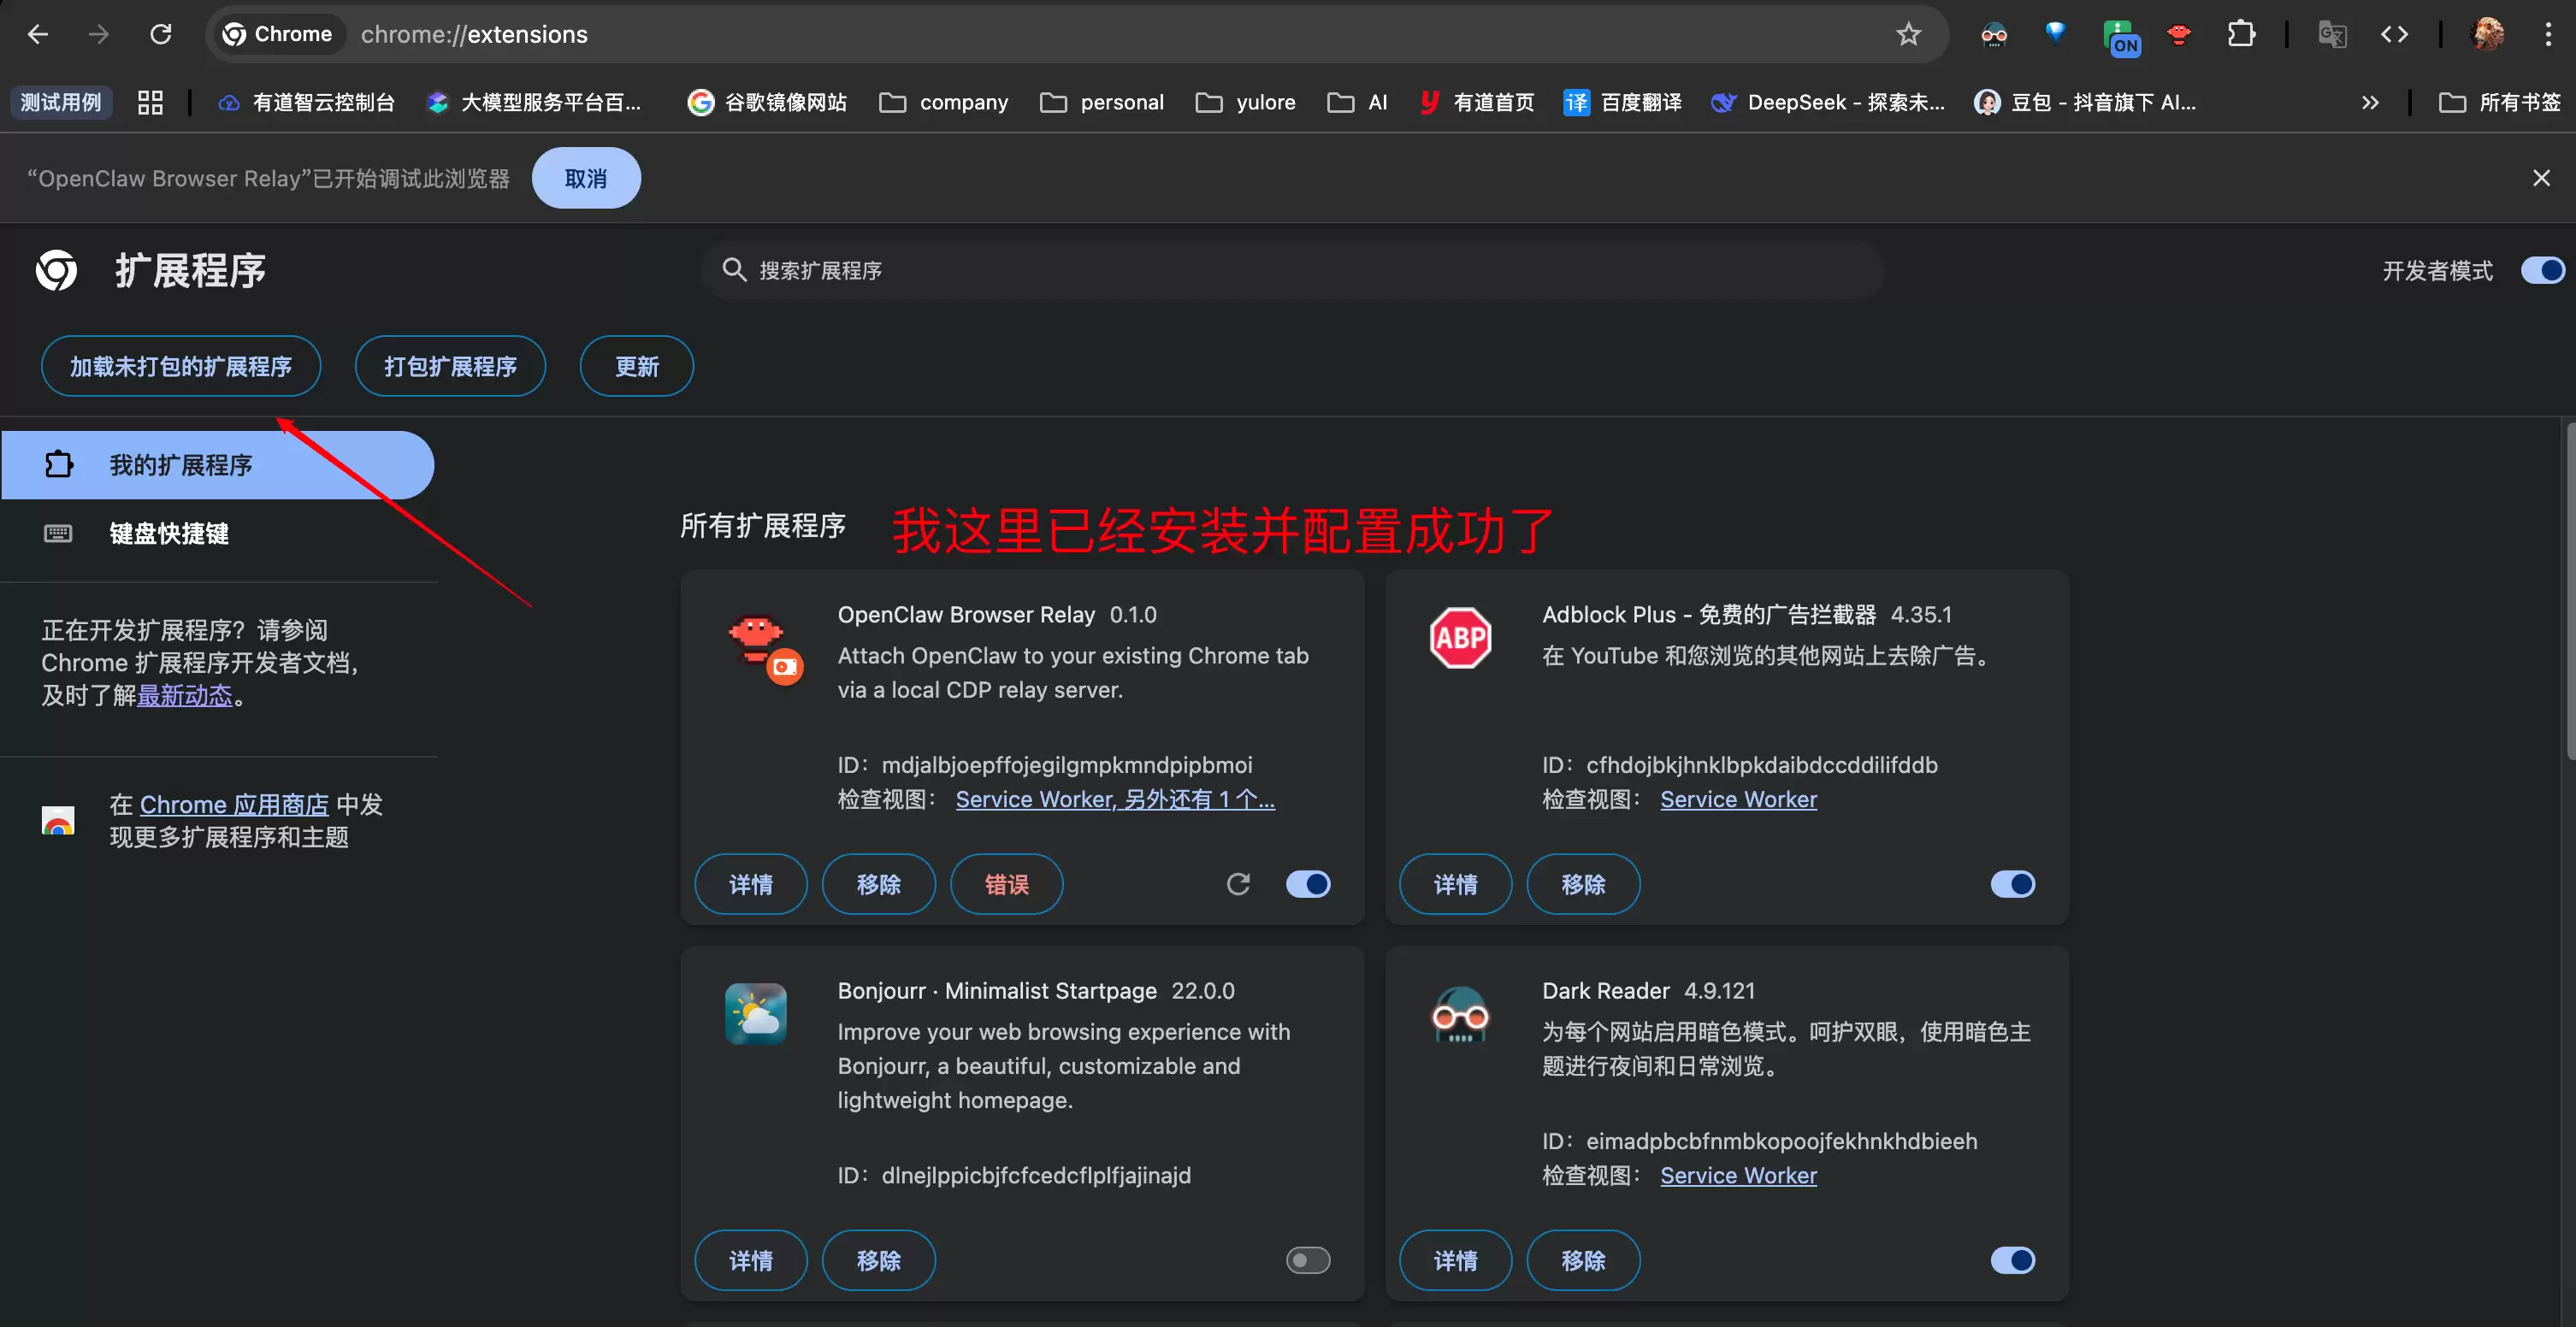Enable the Bonjourr Startpage extension
The width and height of the screenshot is (2576, 1327).
(1307, 1260)
